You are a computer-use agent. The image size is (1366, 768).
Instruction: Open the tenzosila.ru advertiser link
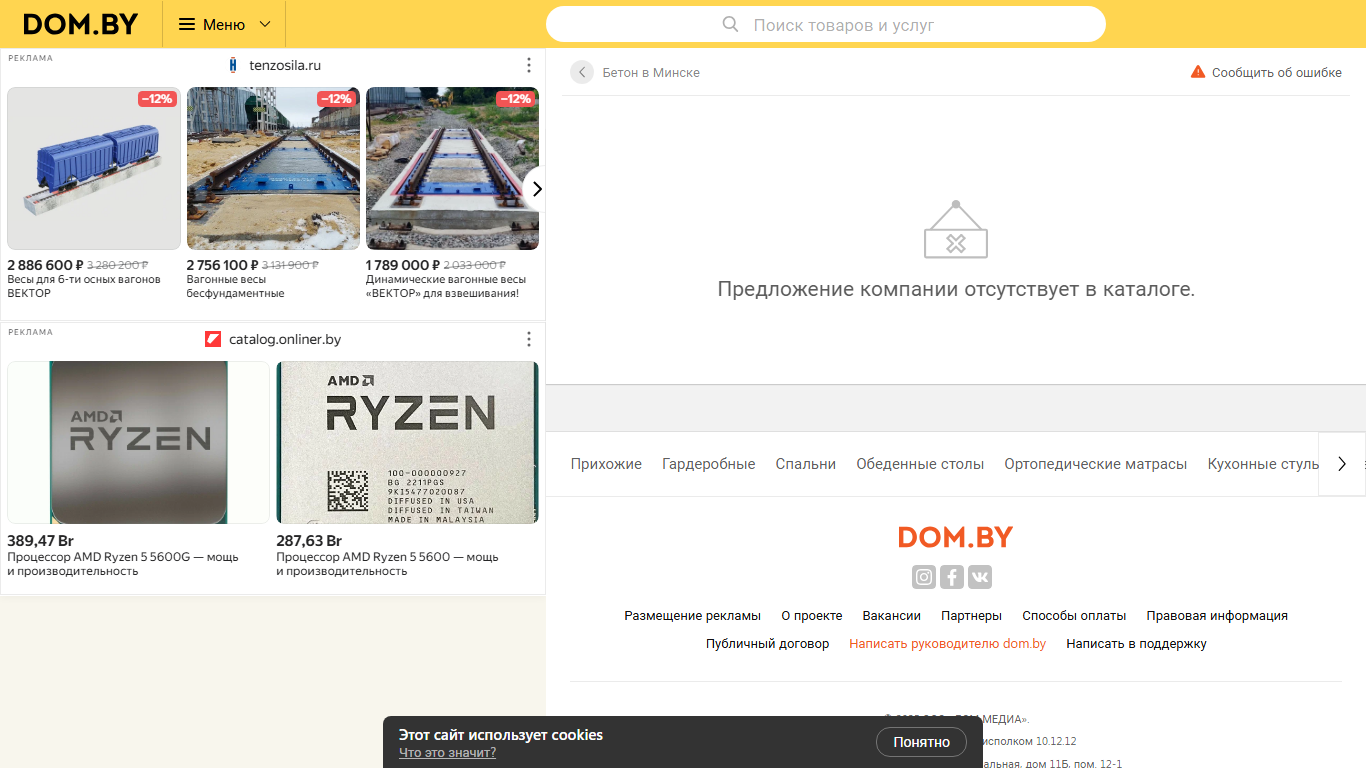point(285,66)
